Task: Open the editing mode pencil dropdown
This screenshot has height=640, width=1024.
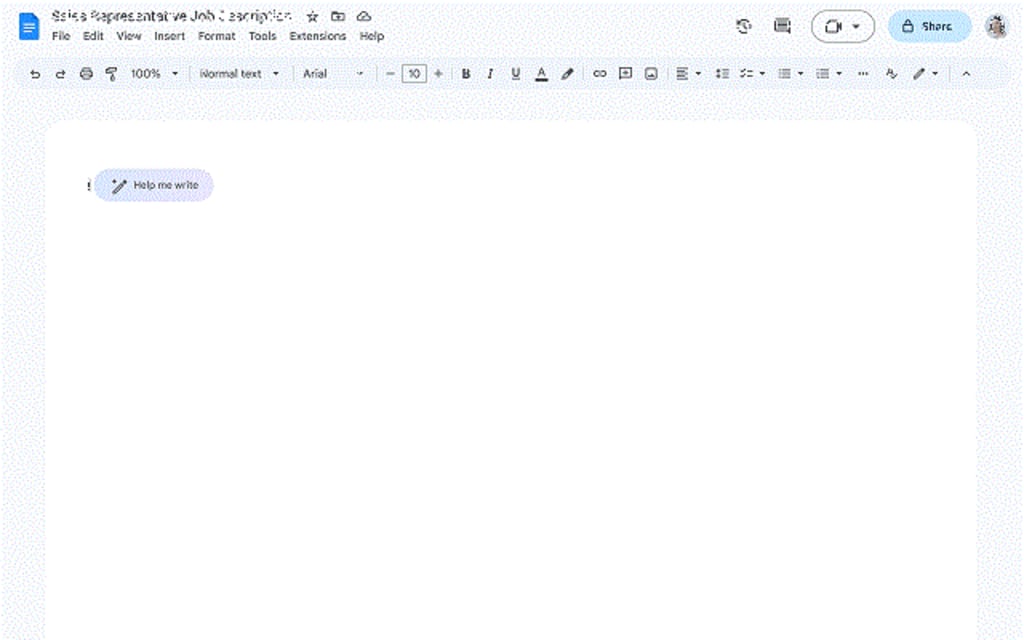Action: click(x=925, y=74)
